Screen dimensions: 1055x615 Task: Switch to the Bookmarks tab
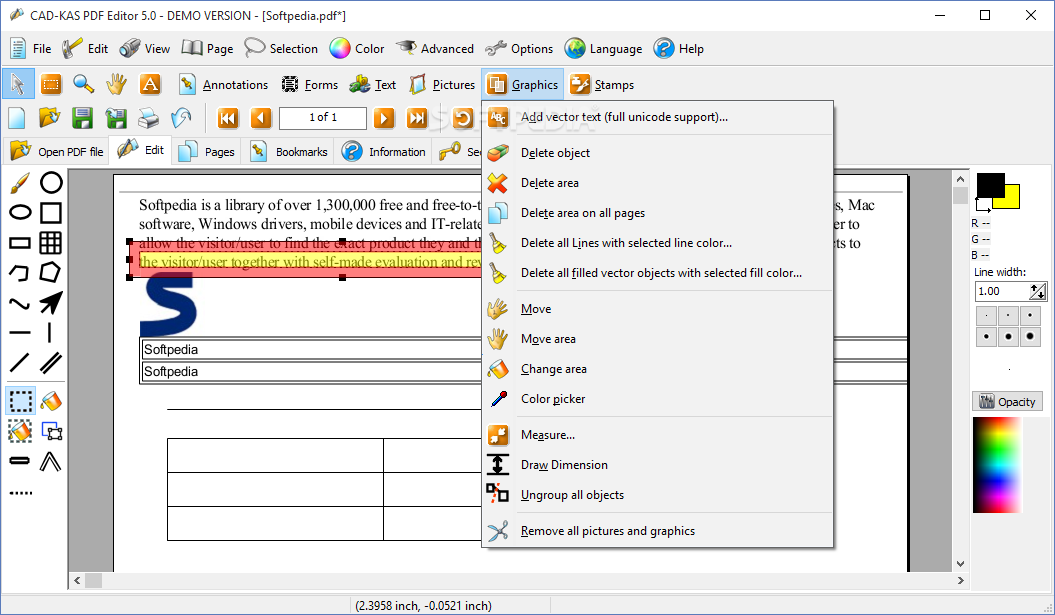click(x=288, y=151)
